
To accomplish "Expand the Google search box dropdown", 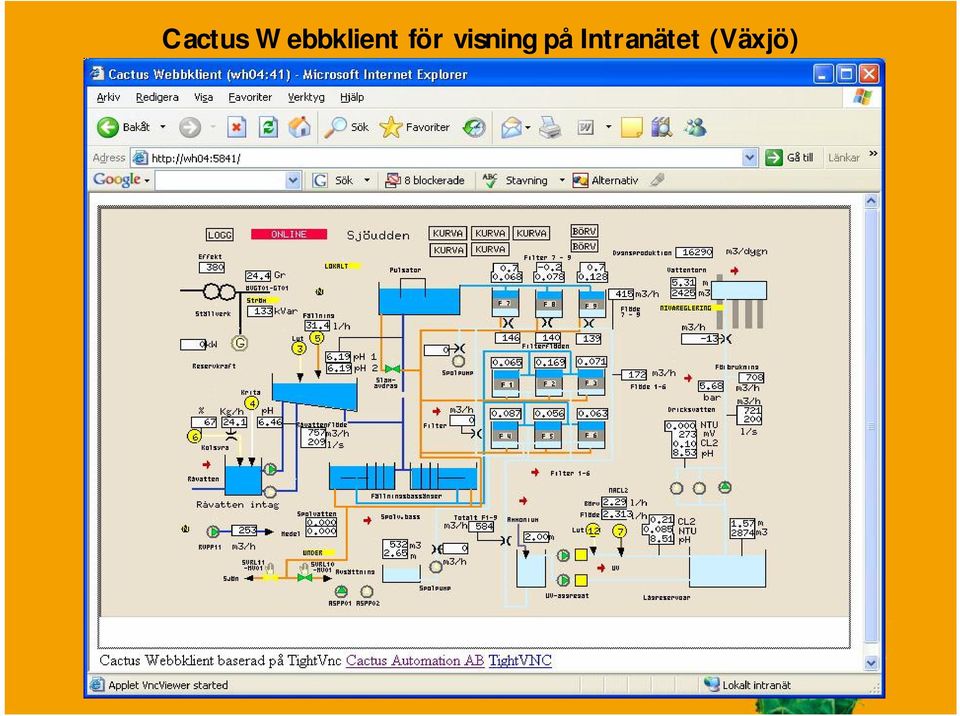I will (x=293, y=180).
